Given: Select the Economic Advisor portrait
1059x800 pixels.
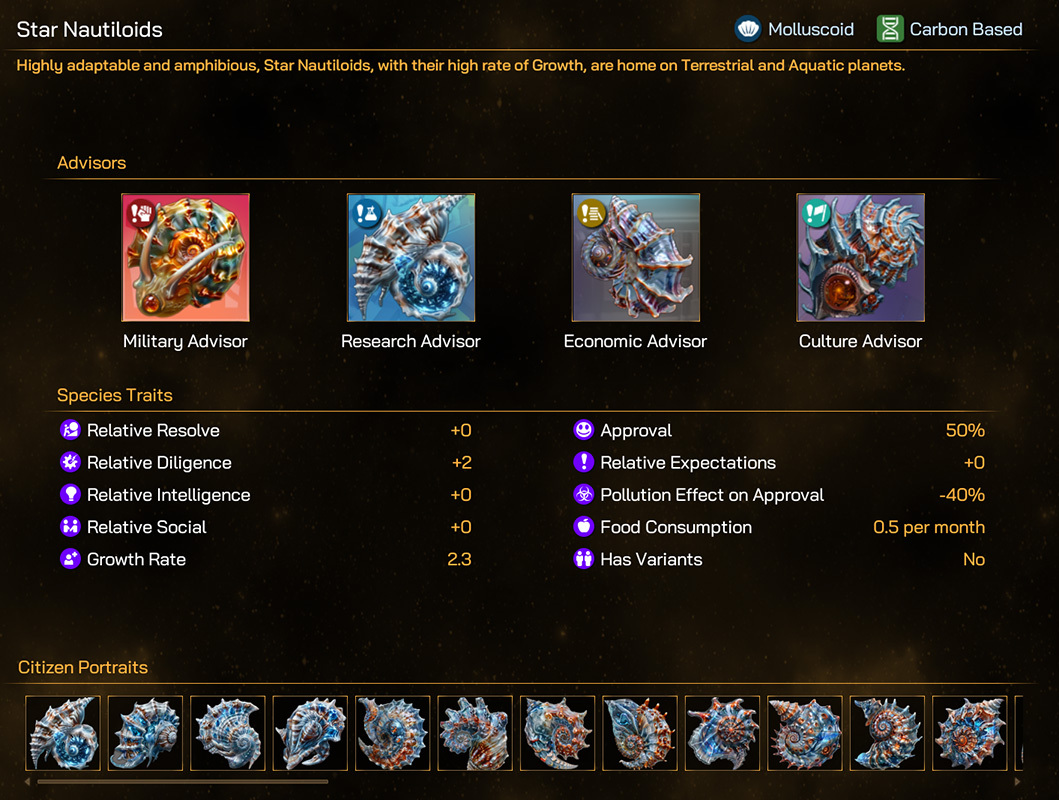Looking at the screenshot, I should point(636,257).
